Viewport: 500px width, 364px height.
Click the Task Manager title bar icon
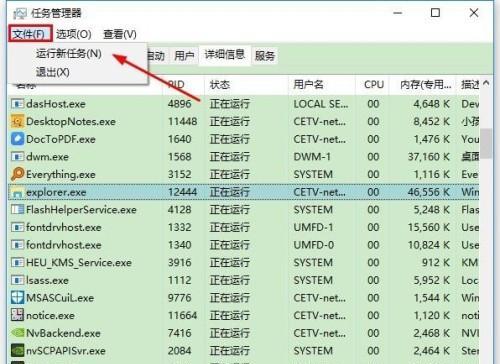pyautogui.click(x=20, y=14)
